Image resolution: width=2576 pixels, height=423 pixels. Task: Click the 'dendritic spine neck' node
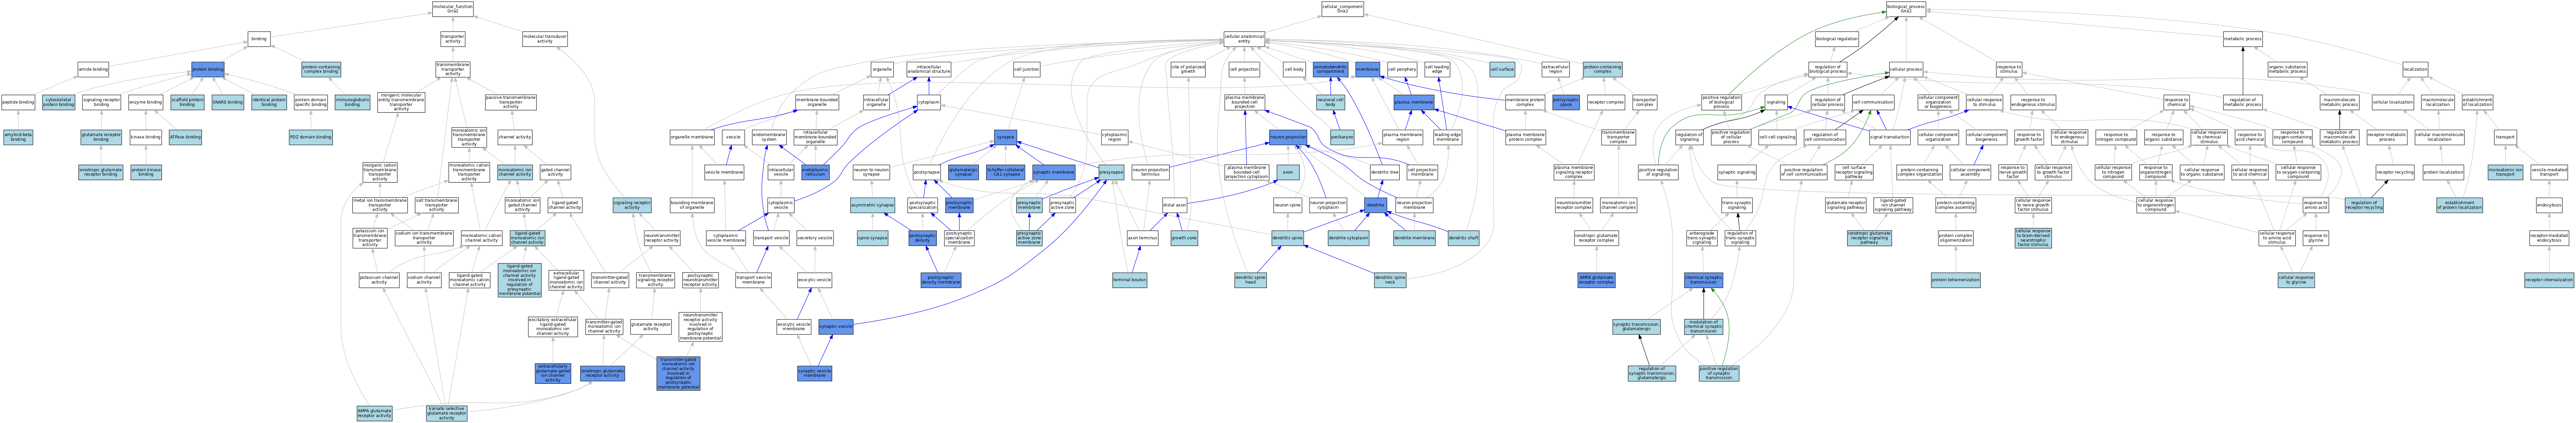click(1390, 280)
